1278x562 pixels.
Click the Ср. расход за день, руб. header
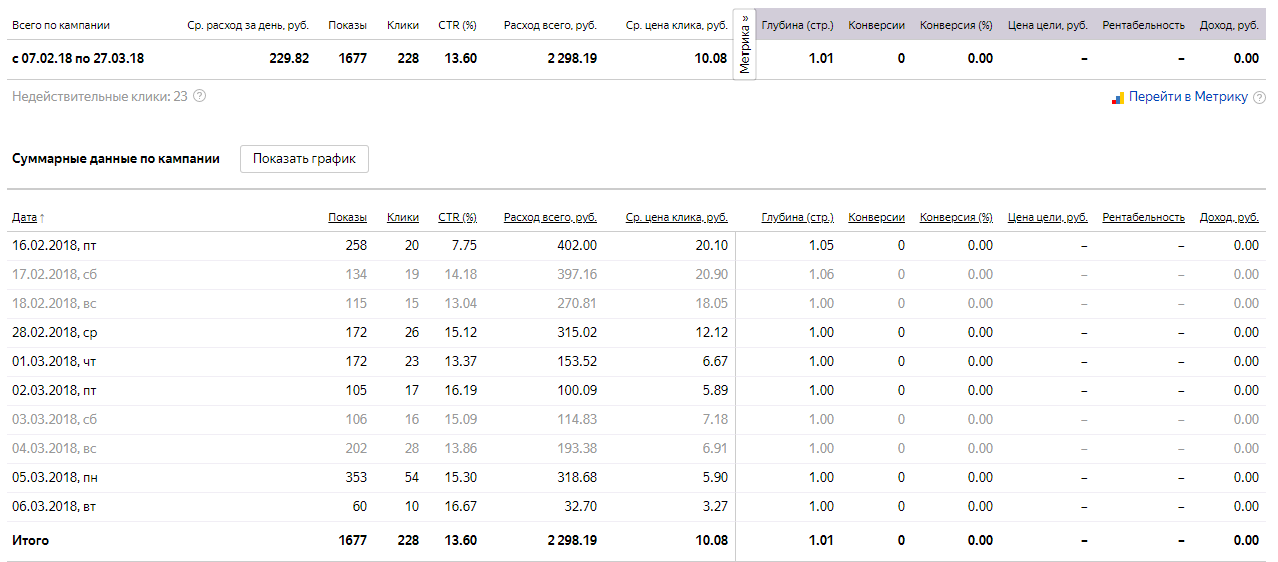pos(248,25)
